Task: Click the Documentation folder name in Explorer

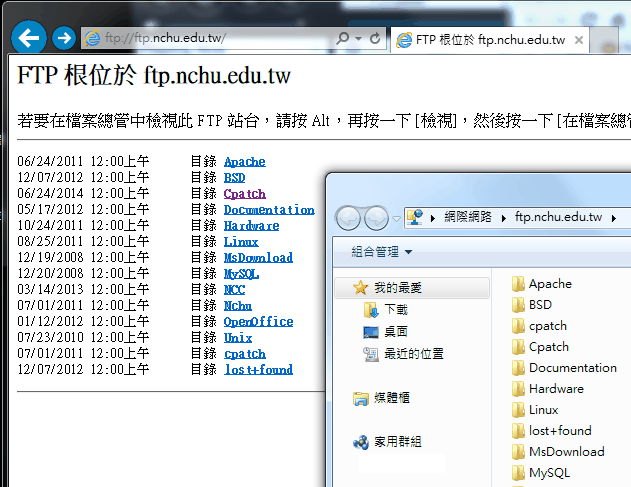Action: point(573,367)
